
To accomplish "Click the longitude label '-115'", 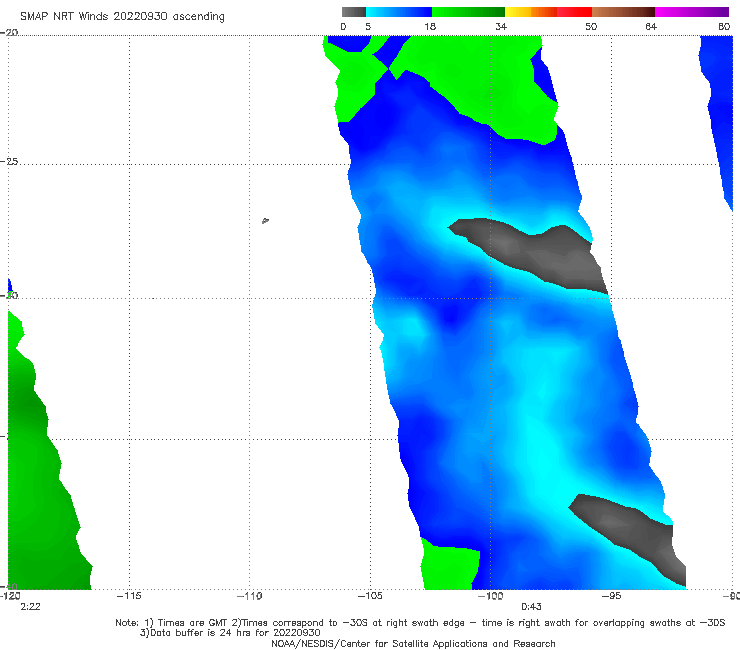I will coord(129,596).
